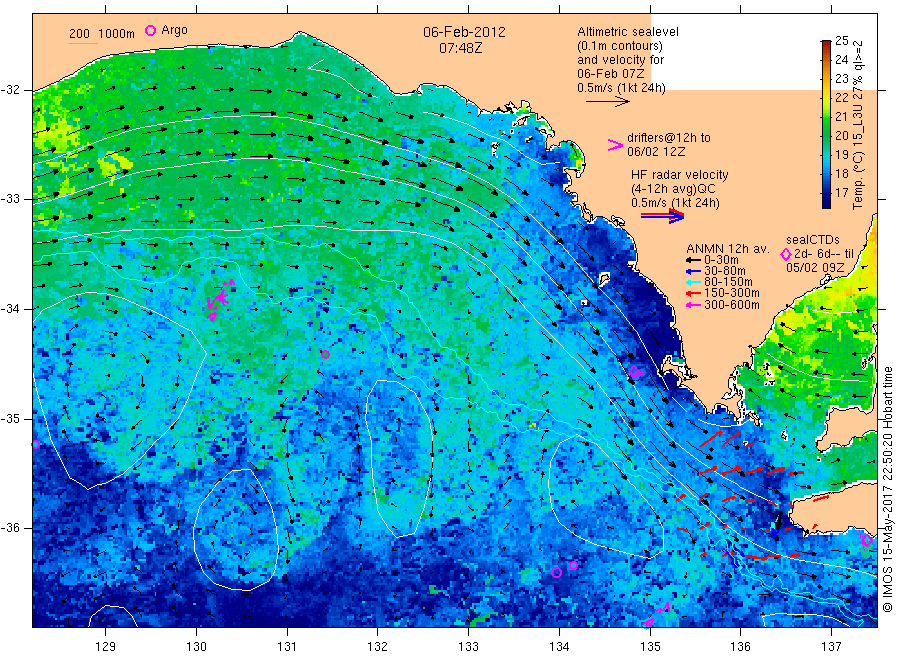Click the altimetric velocity scale arrow in legend
This screenshot has height=660, width=900.
coord(607,102)
